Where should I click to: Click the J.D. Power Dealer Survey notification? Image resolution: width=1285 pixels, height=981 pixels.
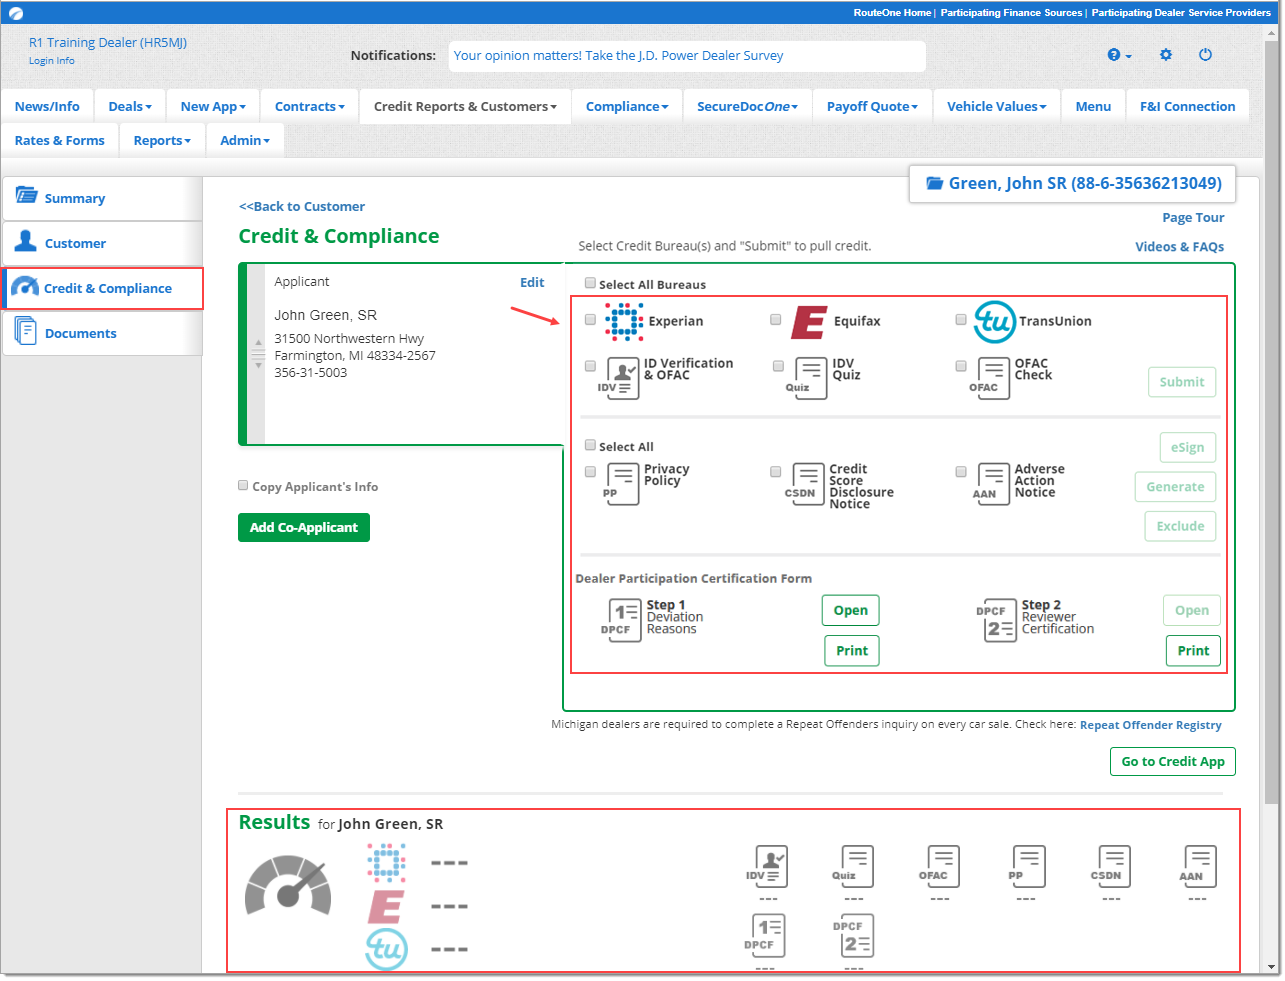point(619,55)
